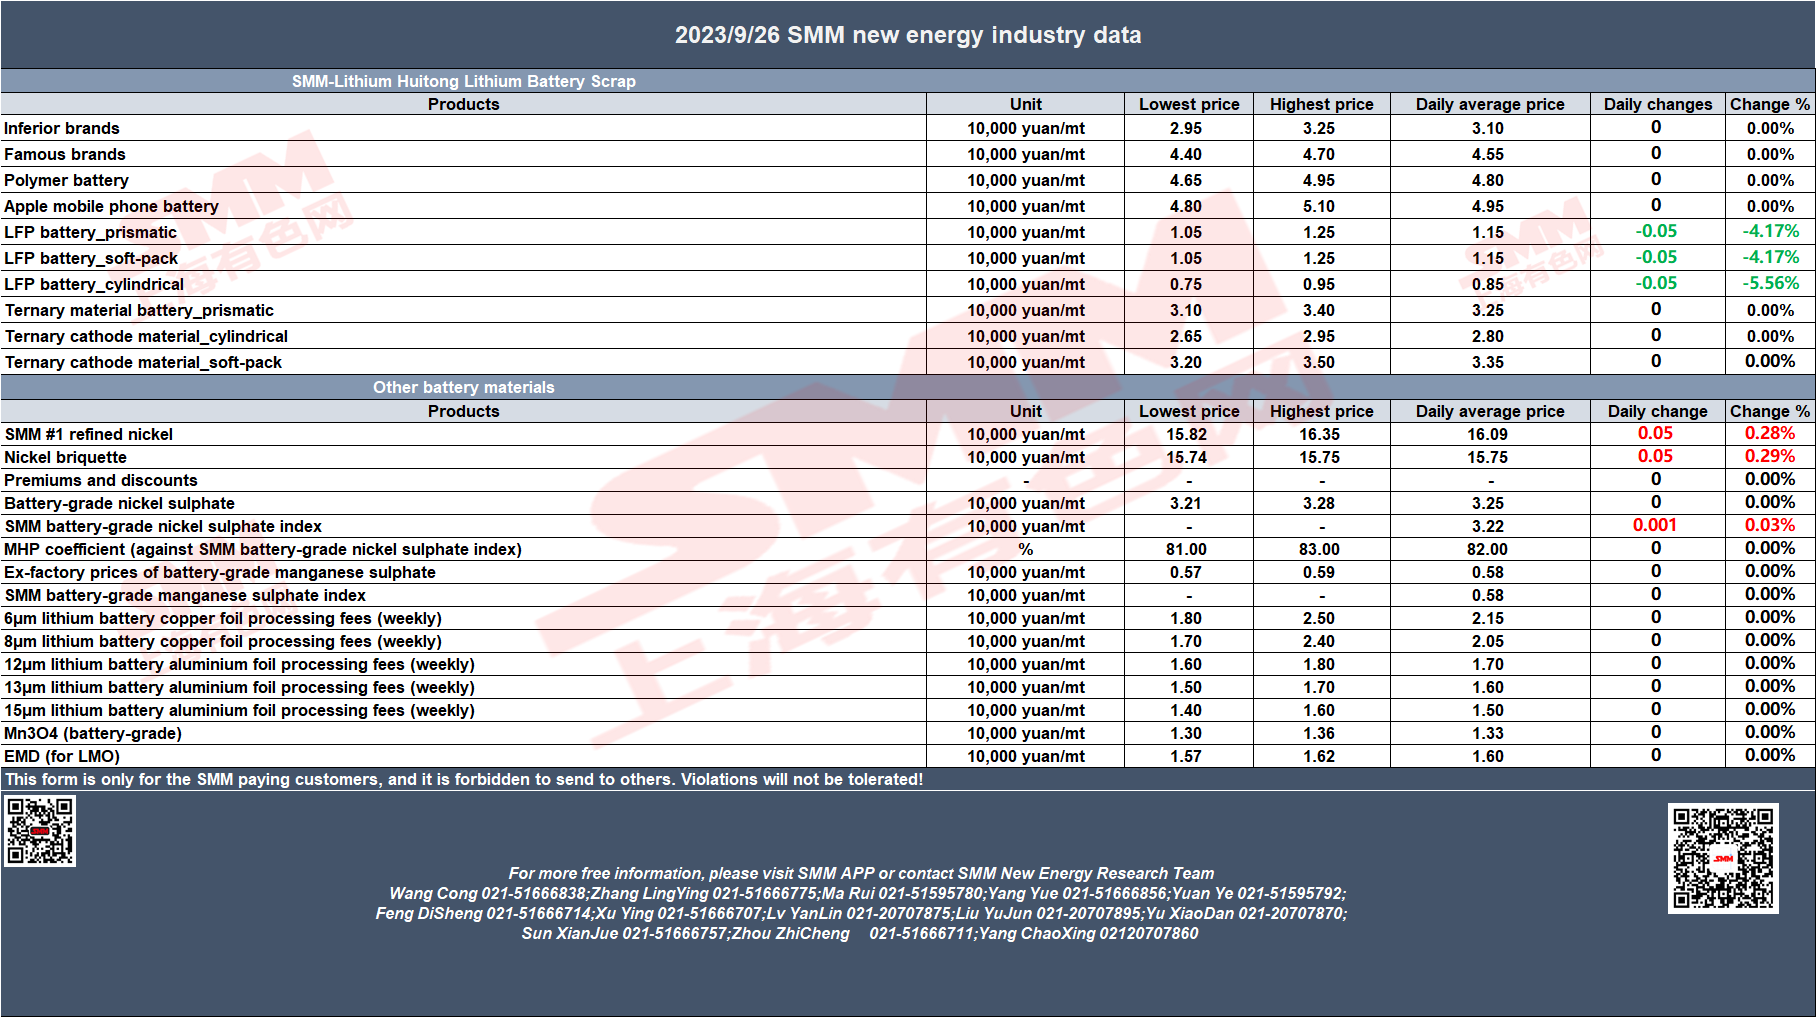Click 'SMM battery-grade manganese sulphate index' label
The width and height of the screenshot is (1816, 1017).
185,595
